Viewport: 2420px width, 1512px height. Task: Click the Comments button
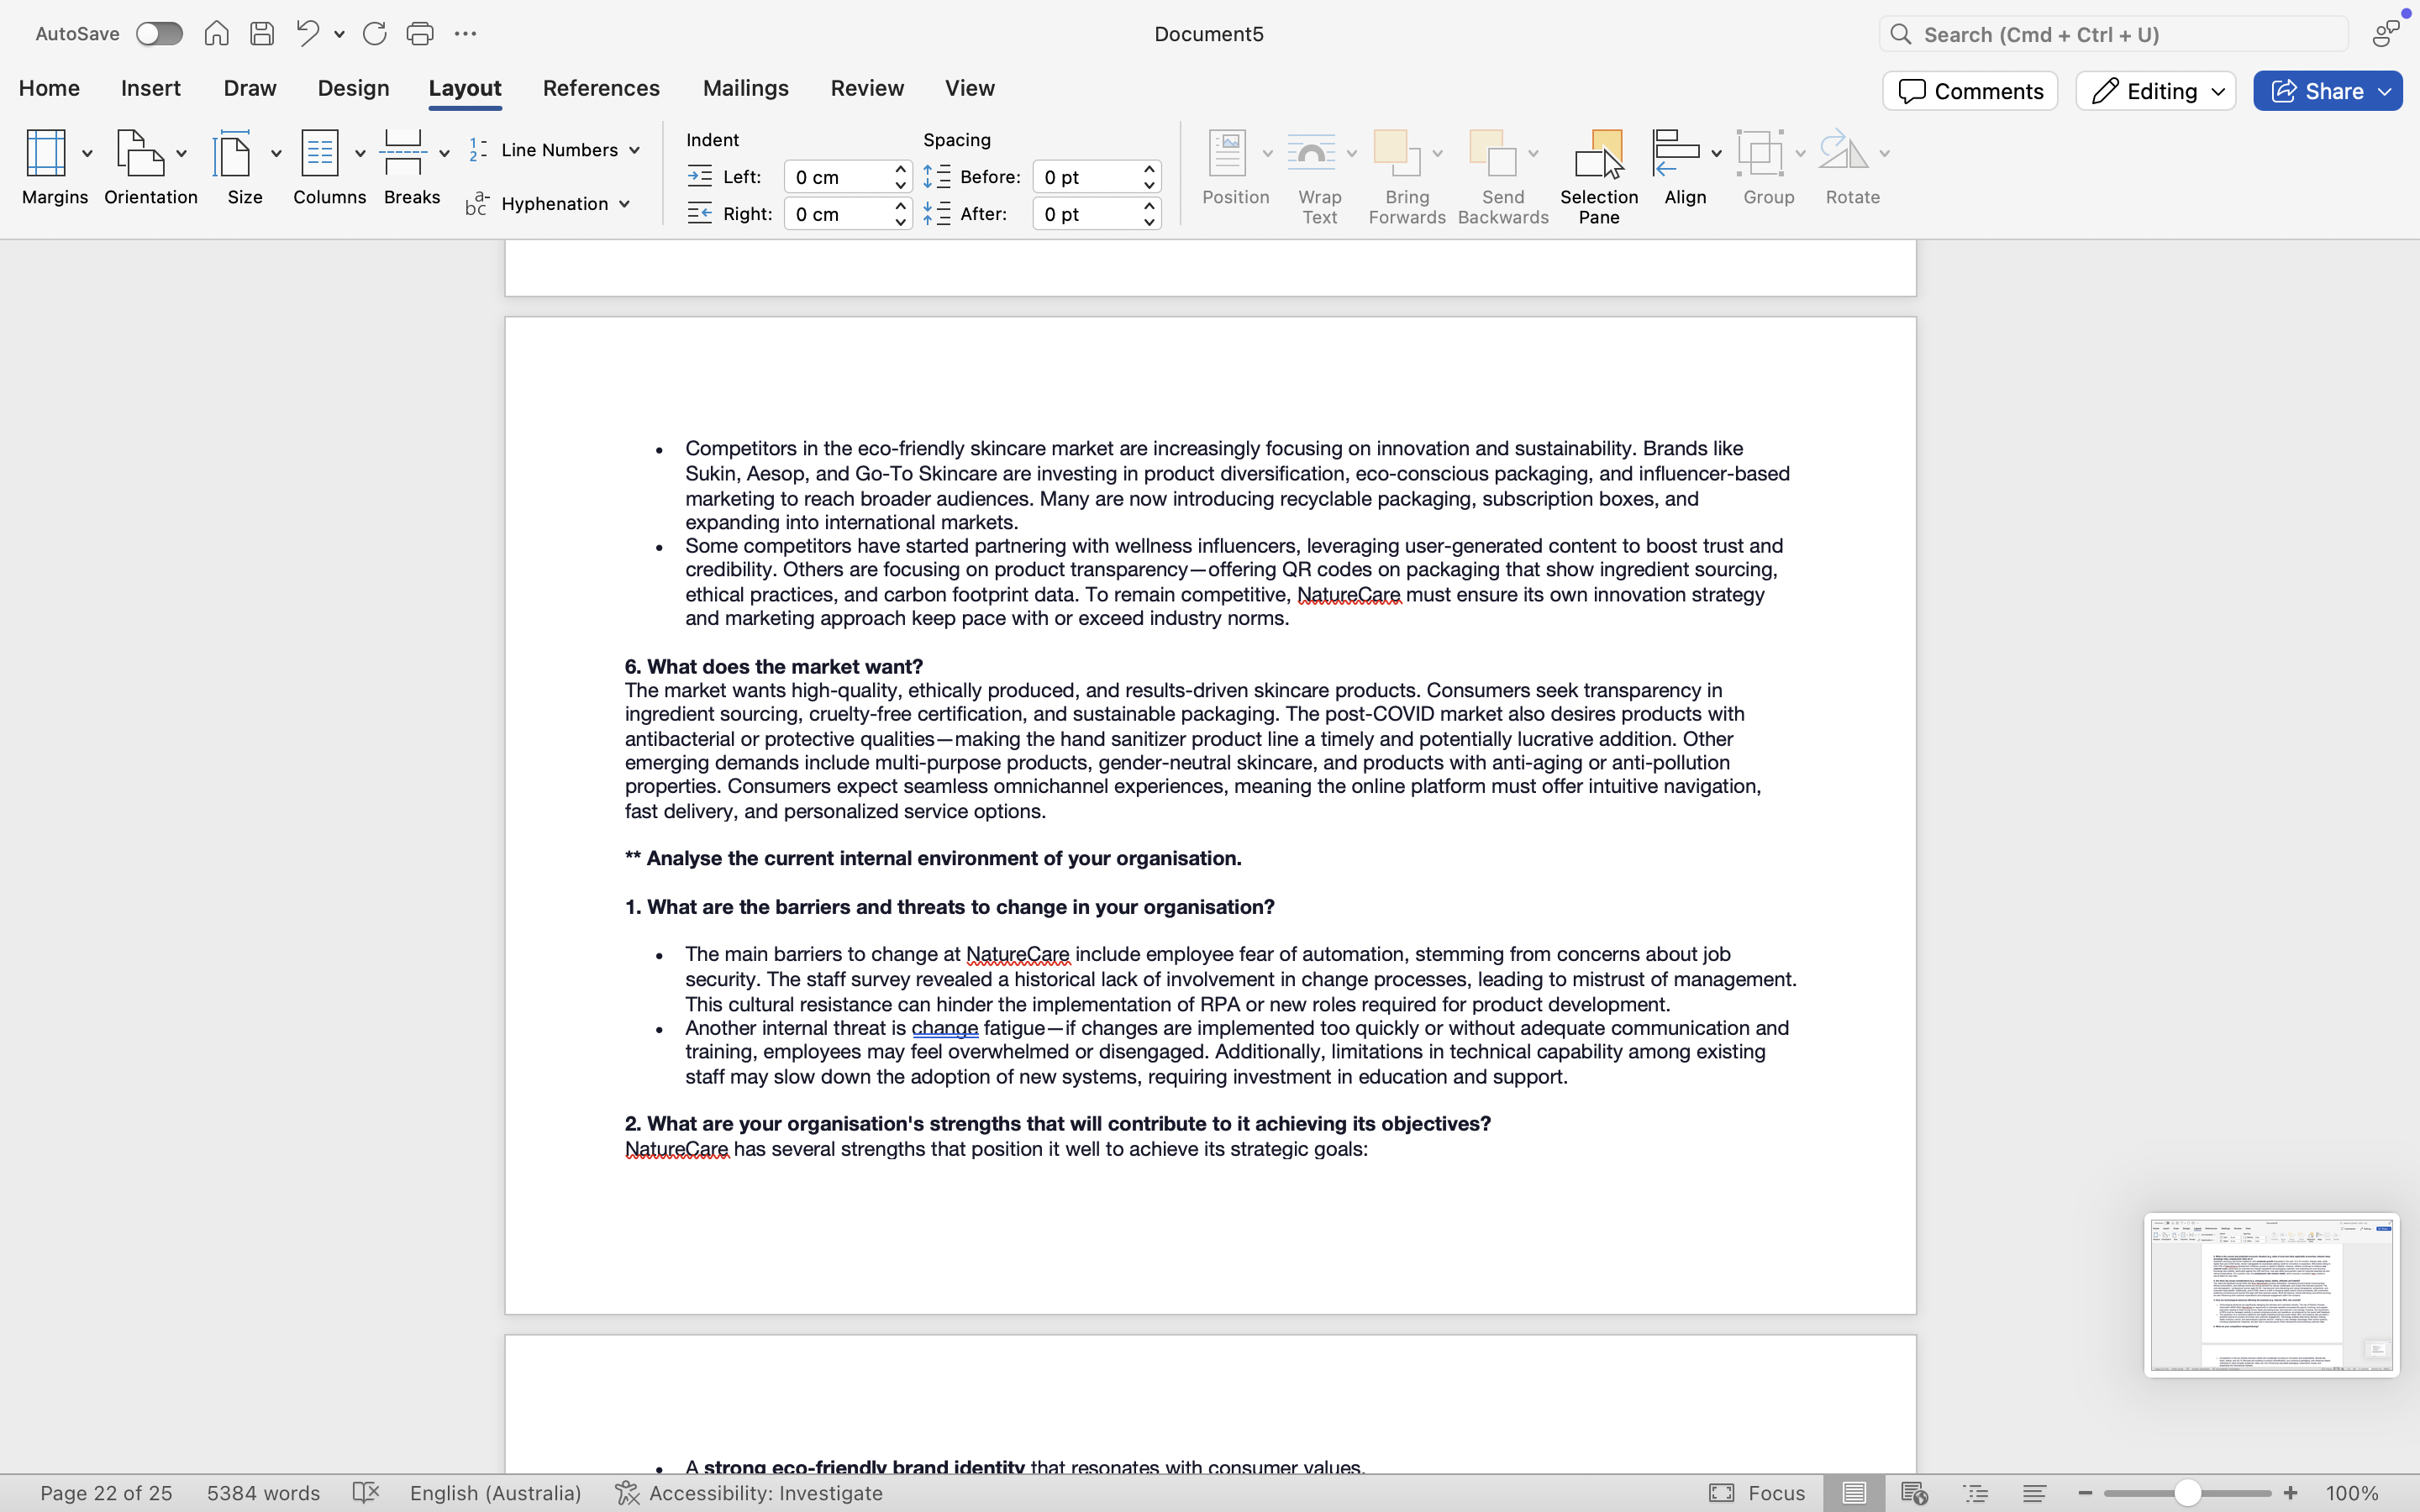tap(1970, 91)
